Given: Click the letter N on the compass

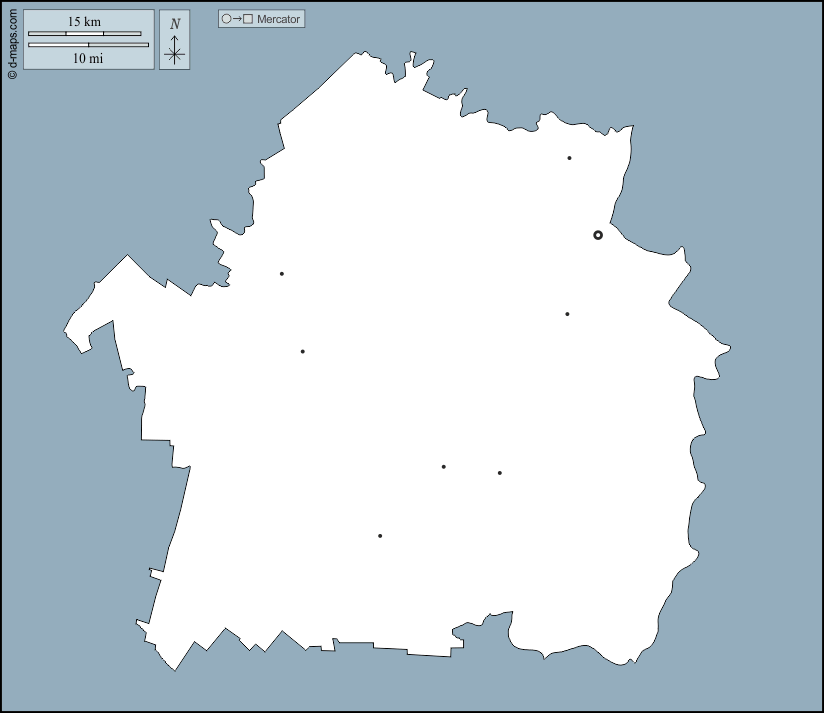Looking at the screenshot, I should 175,24.
